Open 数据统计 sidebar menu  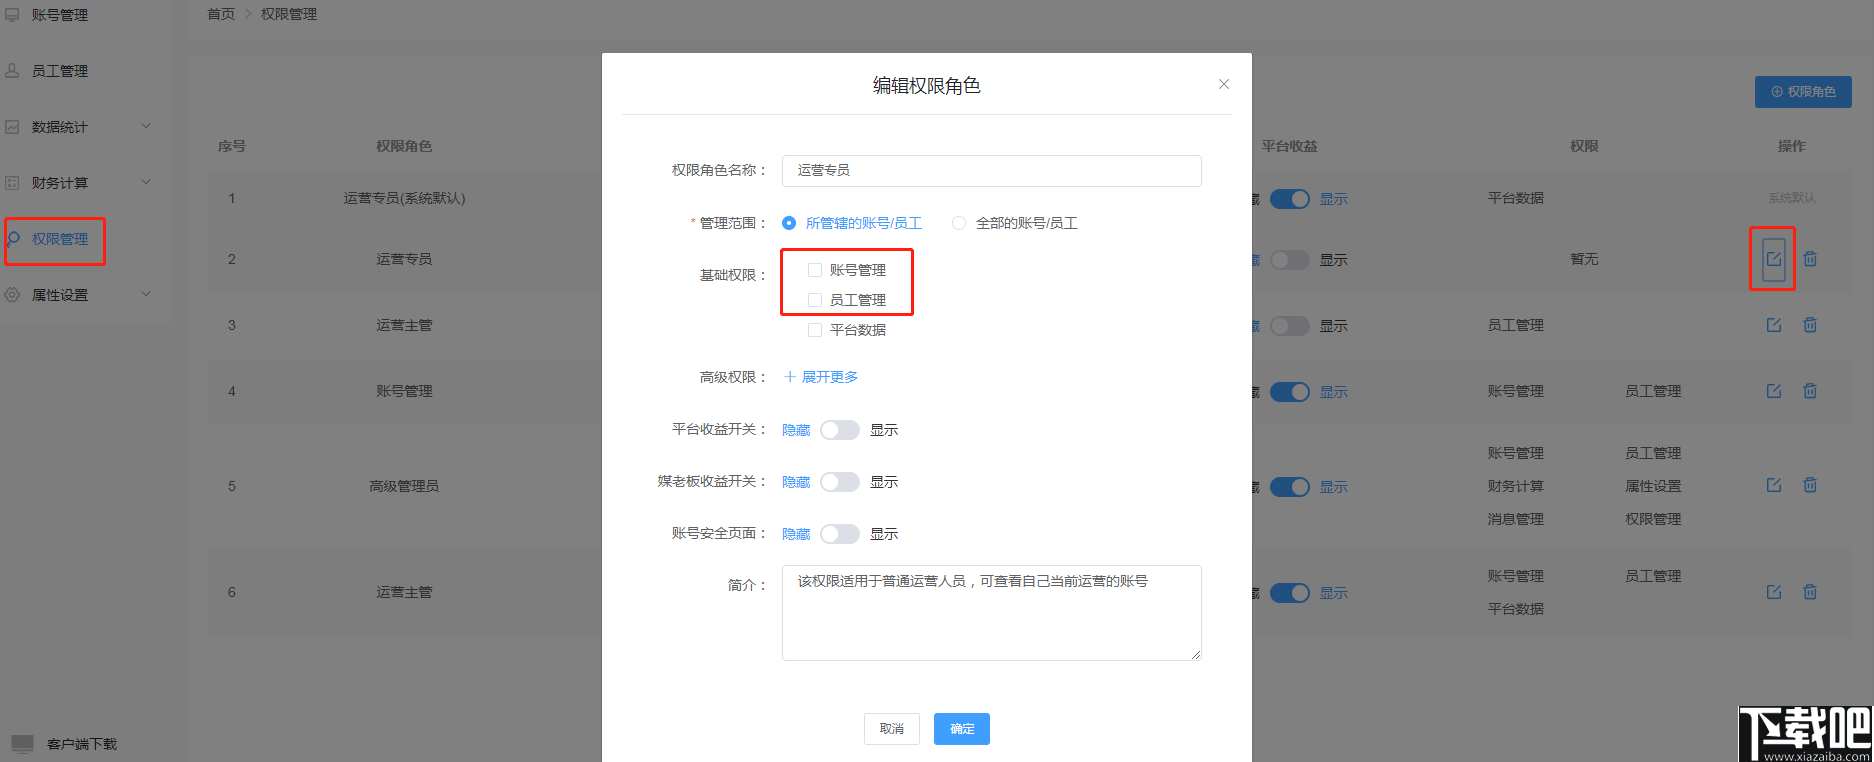[60, 127]
